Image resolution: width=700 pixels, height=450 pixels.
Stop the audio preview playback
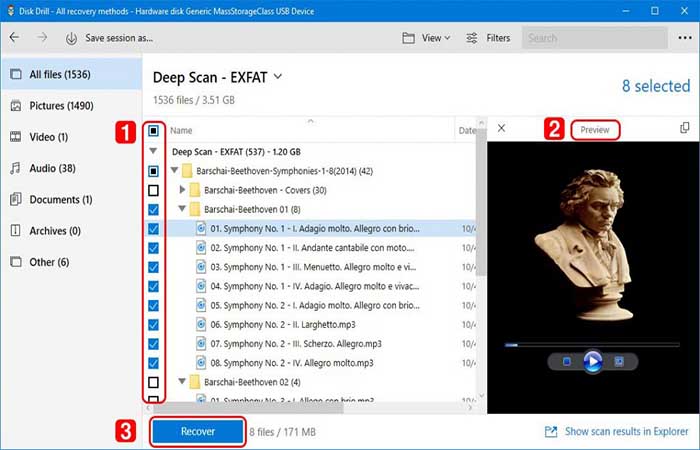tap(566, 361)
